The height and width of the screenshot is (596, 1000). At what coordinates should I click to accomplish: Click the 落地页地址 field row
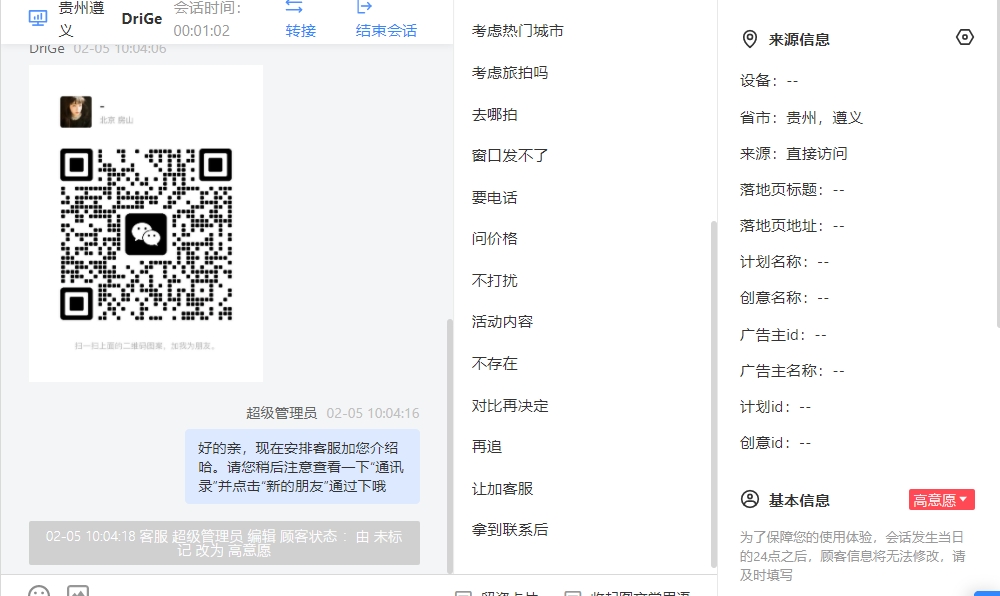click(792, 226)
